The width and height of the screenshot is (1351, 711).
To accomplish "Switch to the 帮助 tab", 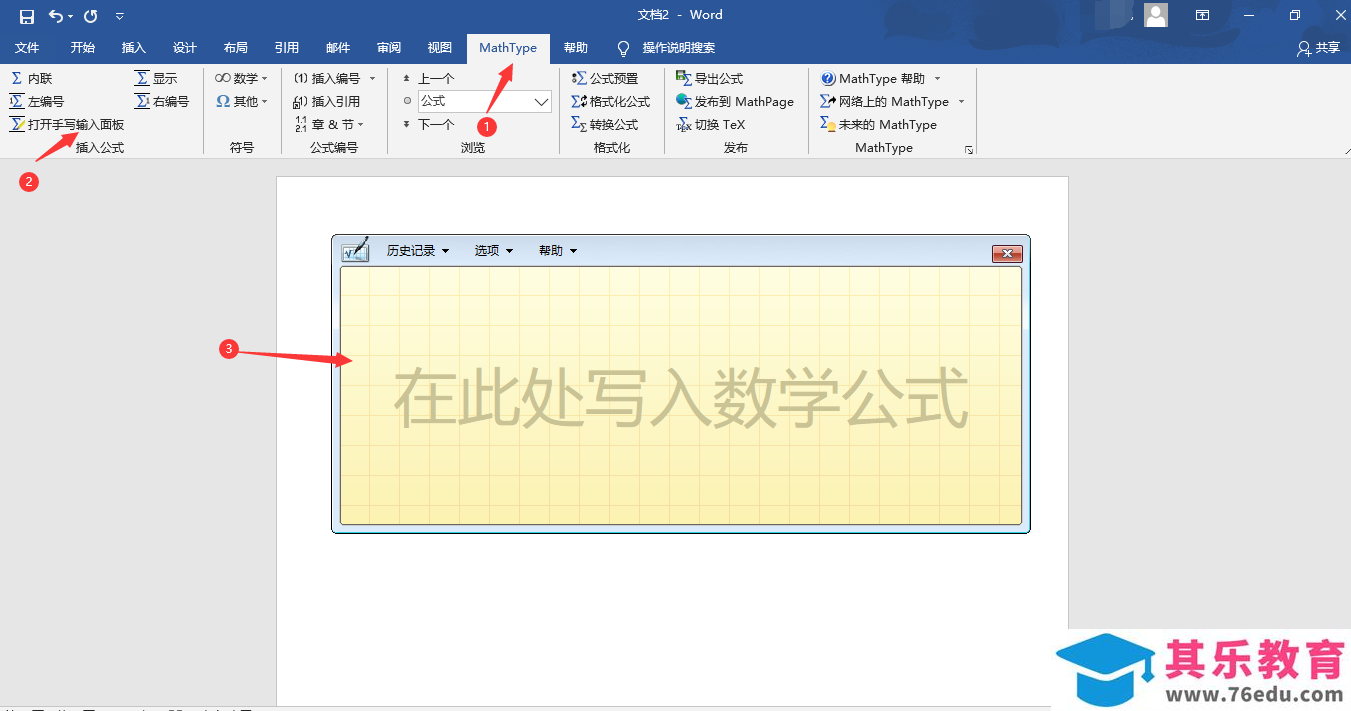I will pos(576,48).
